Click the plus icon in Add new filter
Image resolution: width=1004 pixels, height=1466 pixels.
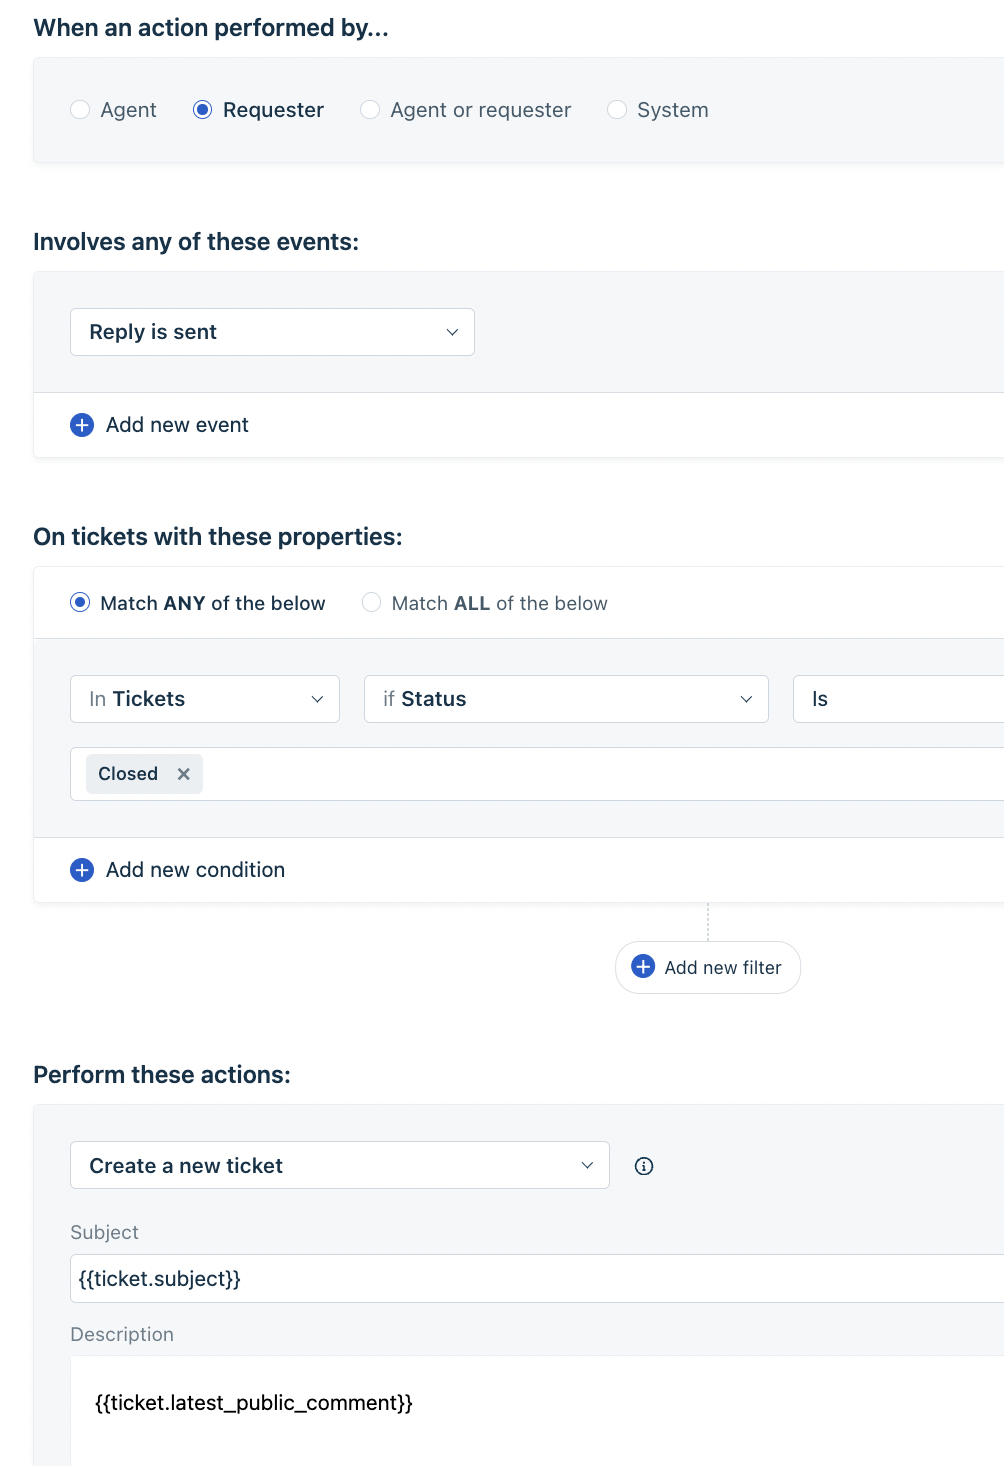tap(643, 967)
